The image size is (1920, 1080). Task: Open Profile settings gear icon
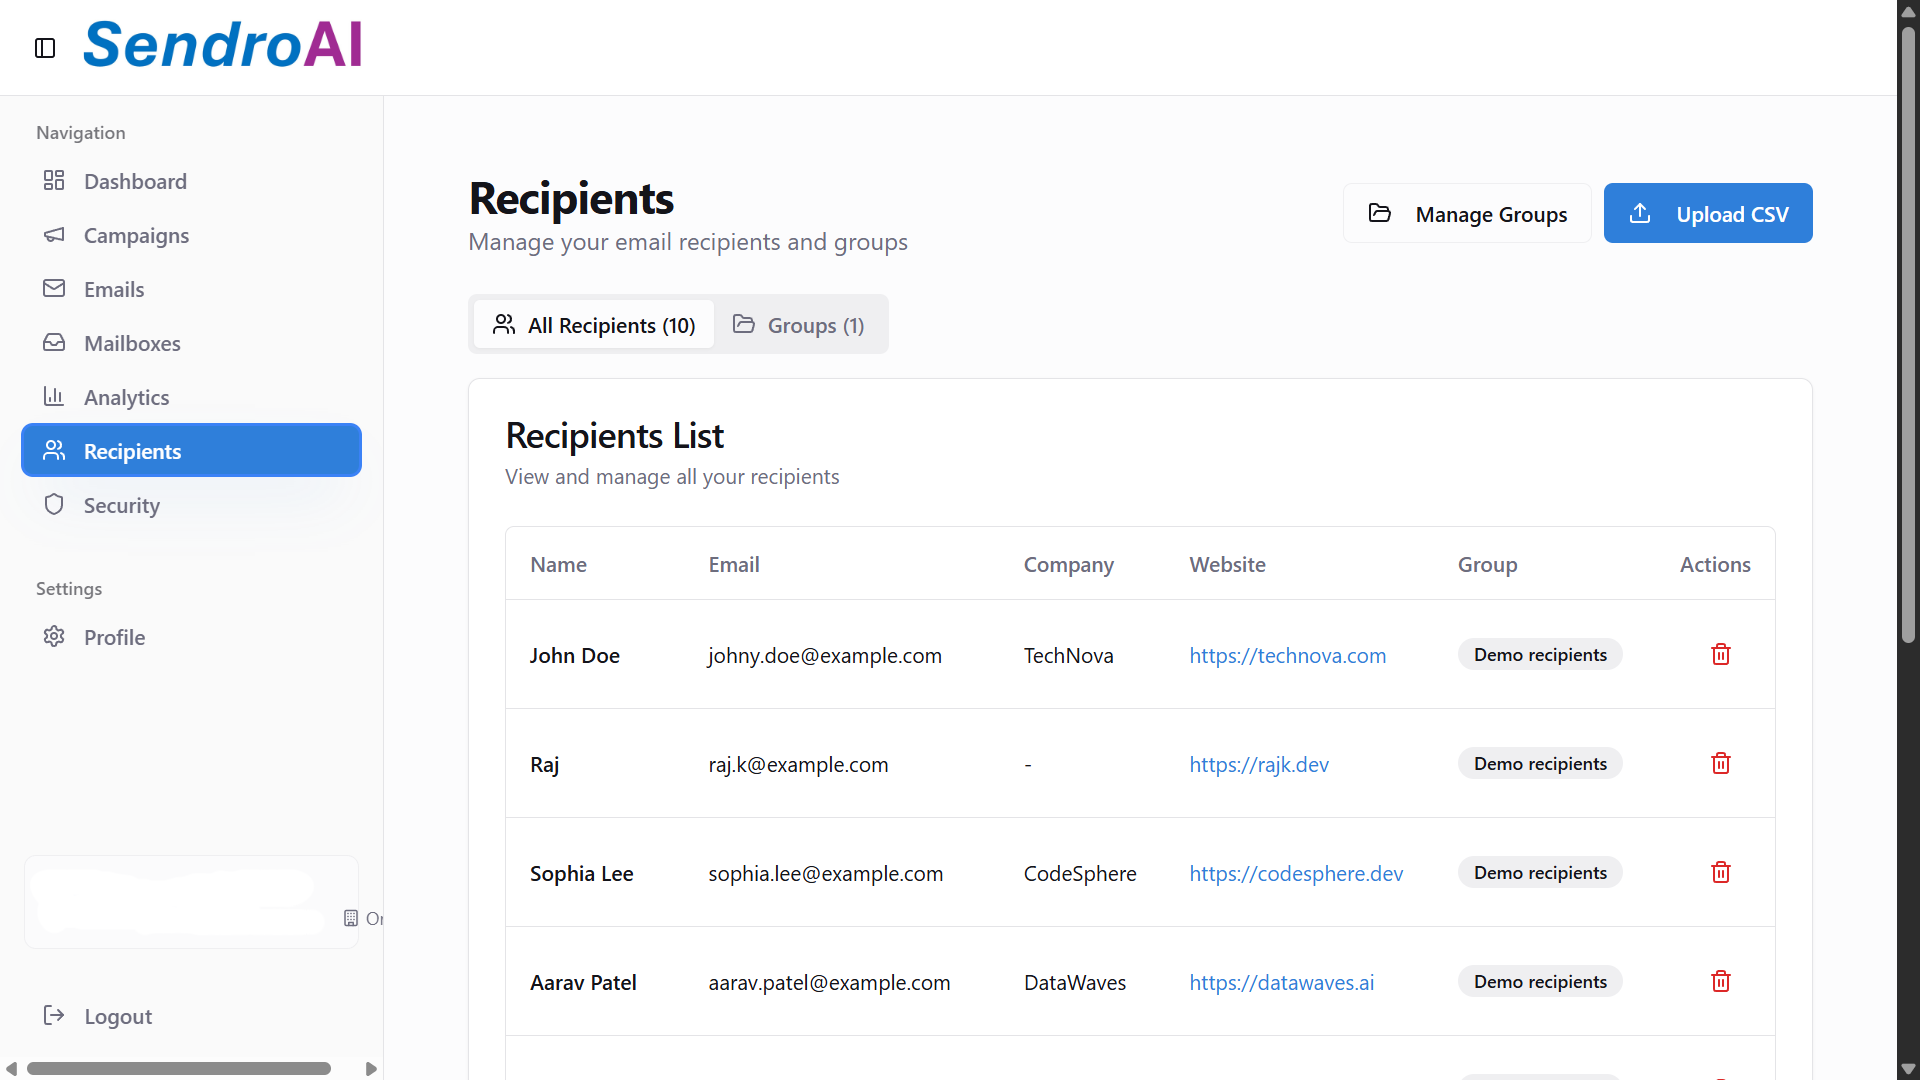click(55, 636)
